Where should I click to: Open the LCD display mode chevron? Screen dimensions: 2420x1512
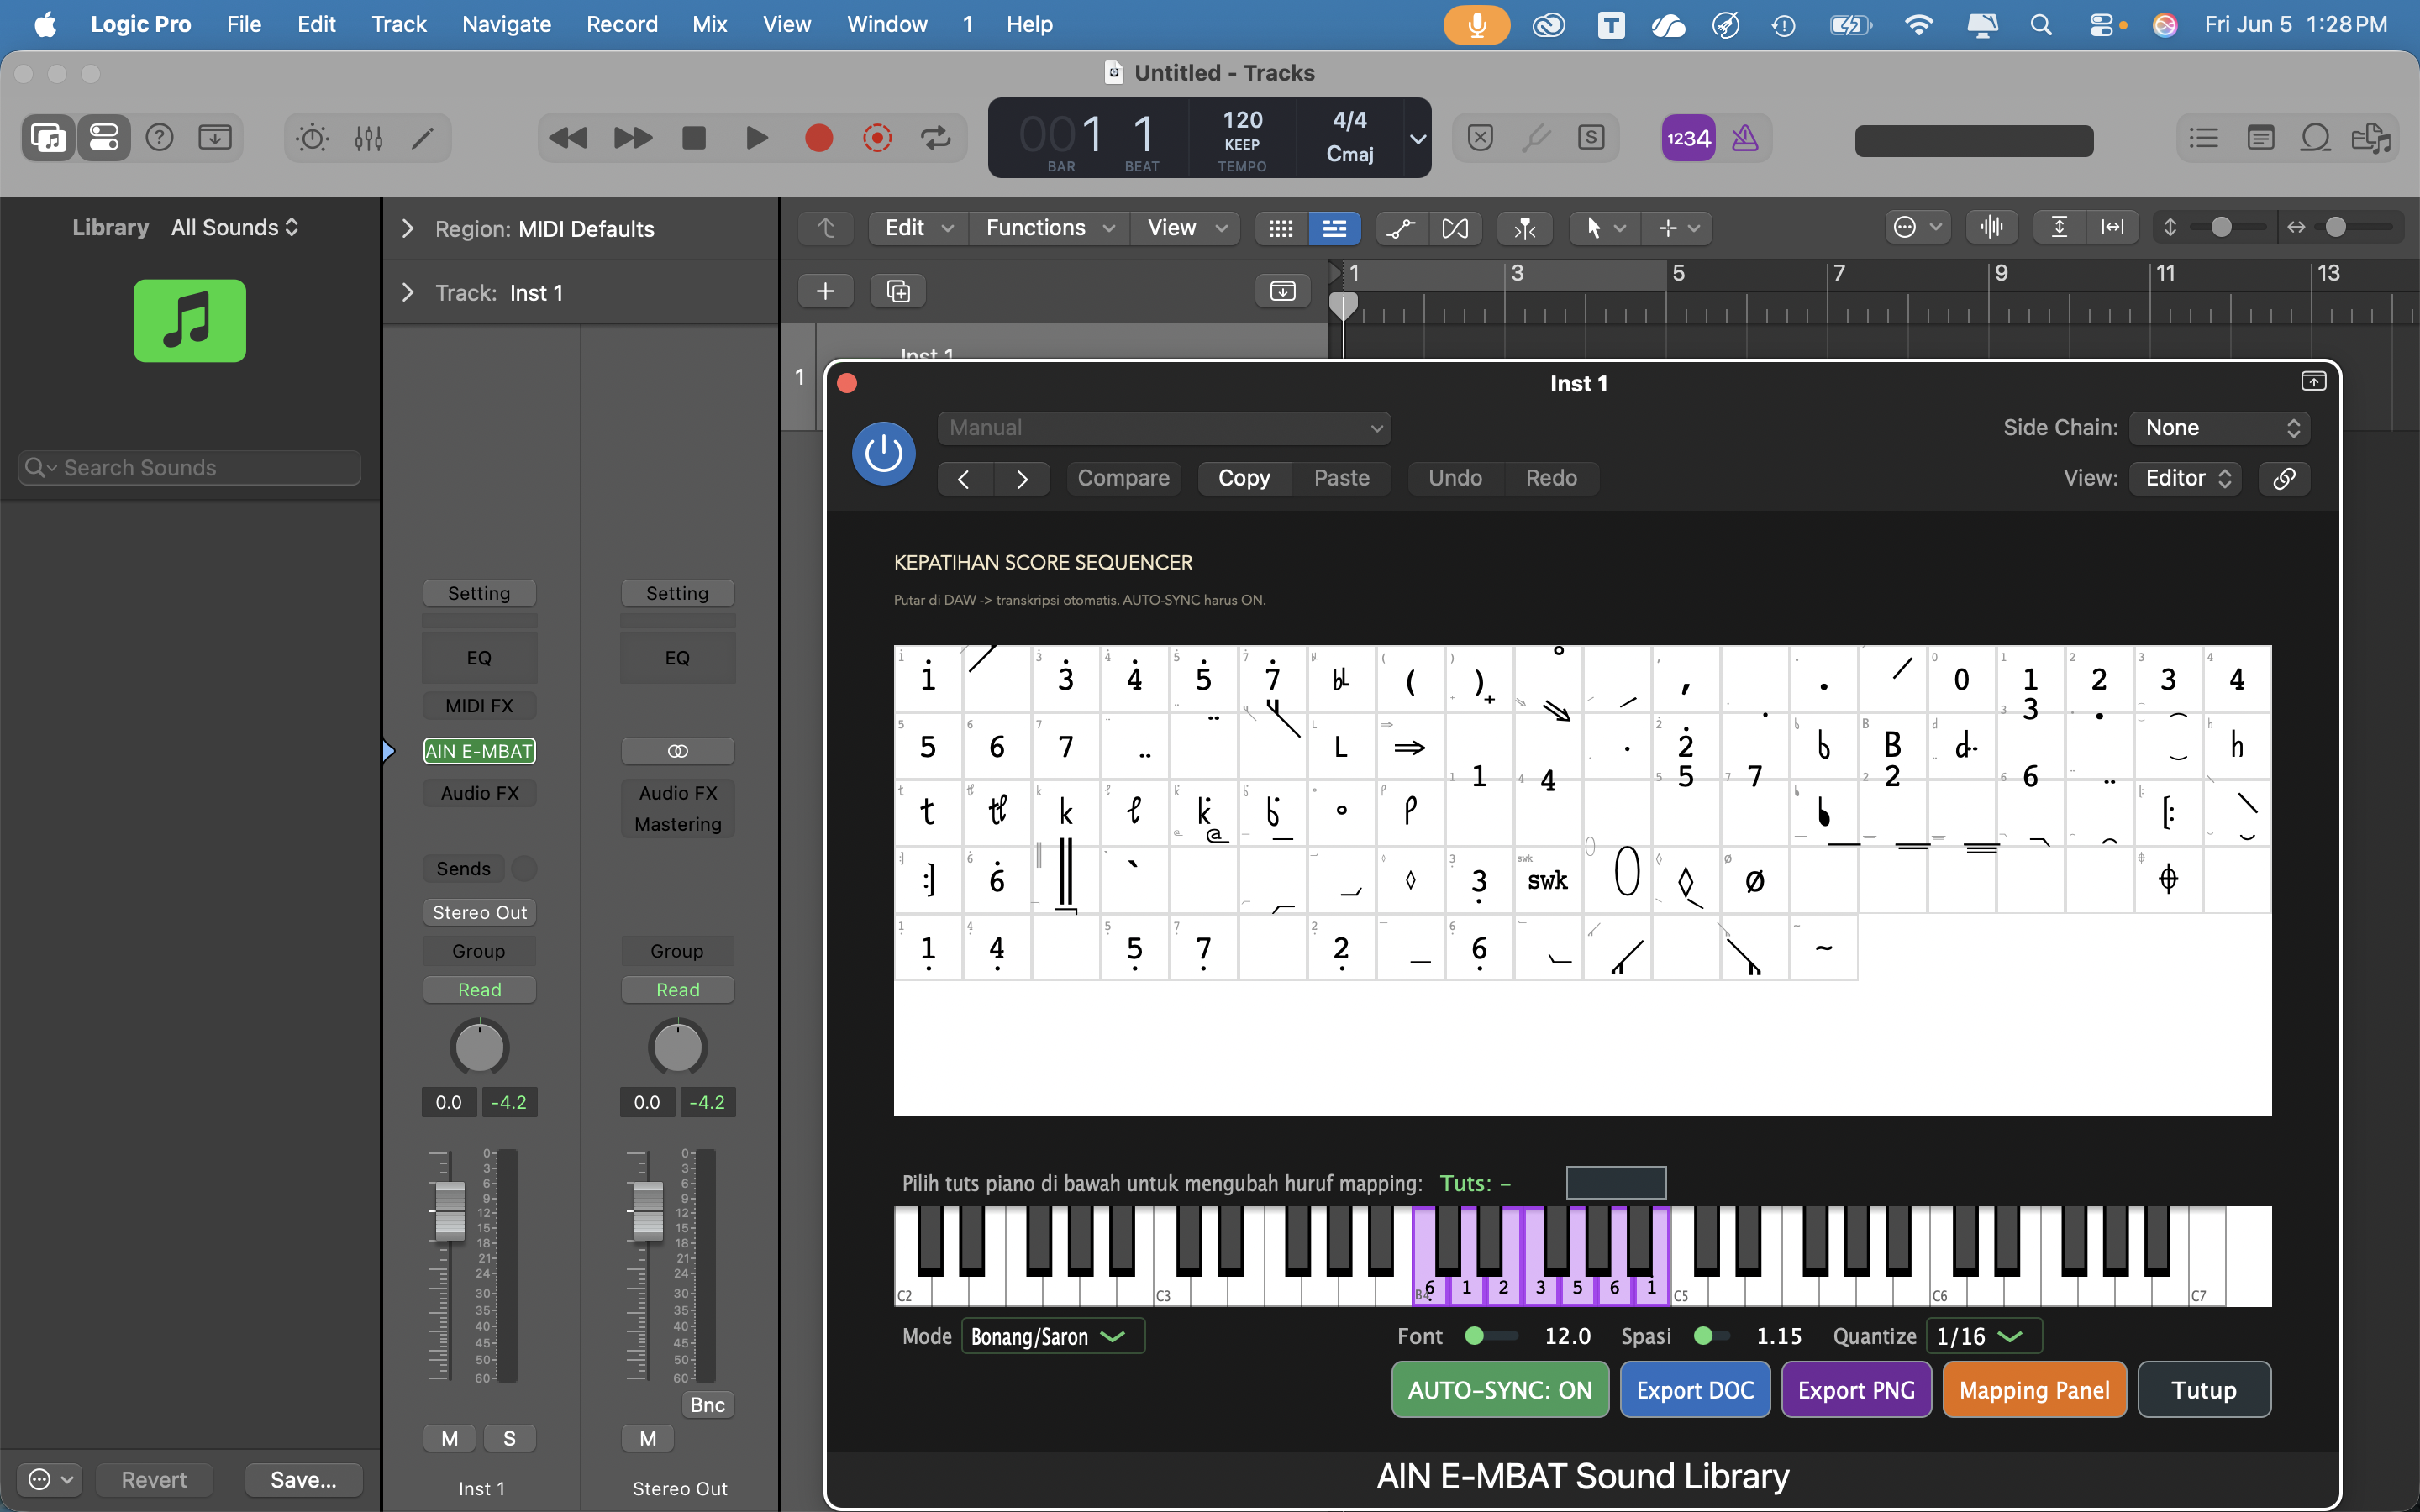1418,139
